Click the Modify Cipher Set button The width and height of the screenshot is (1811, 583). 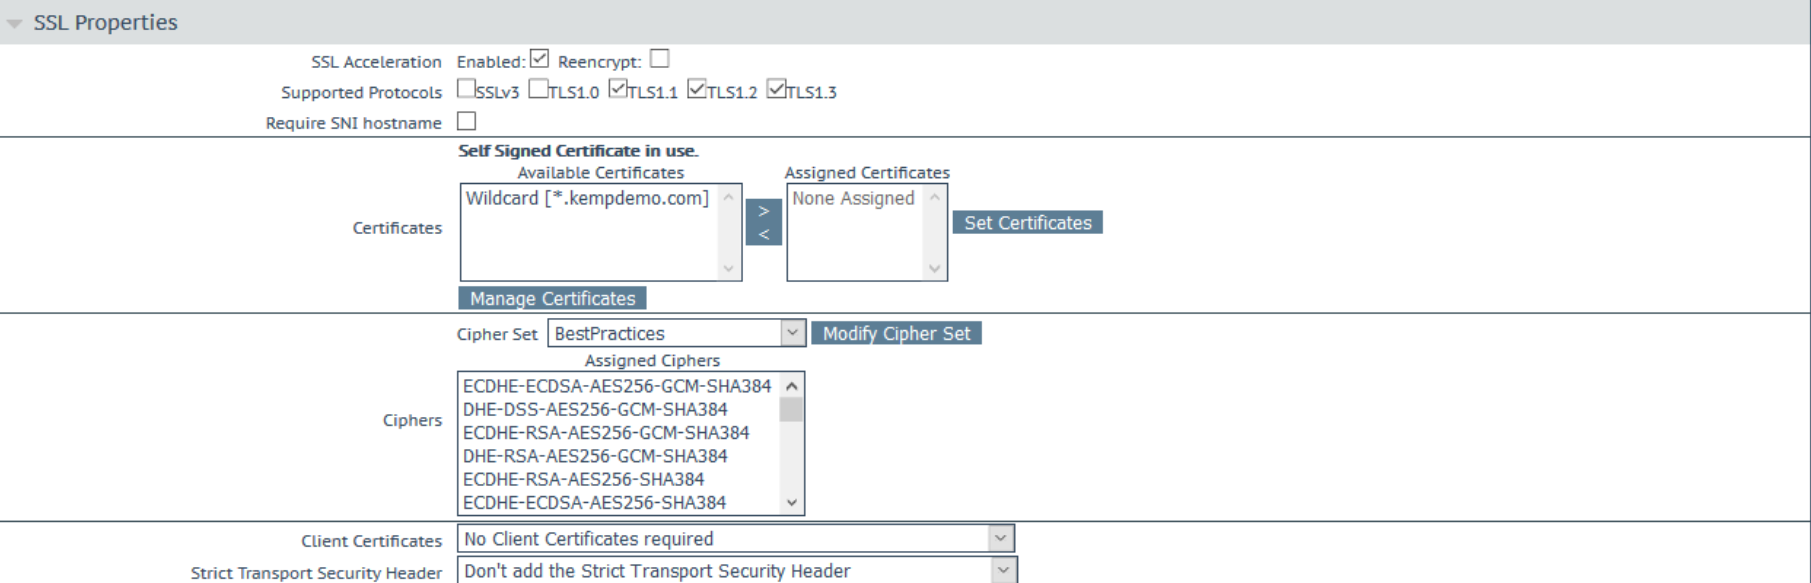[x=896, y=333]
